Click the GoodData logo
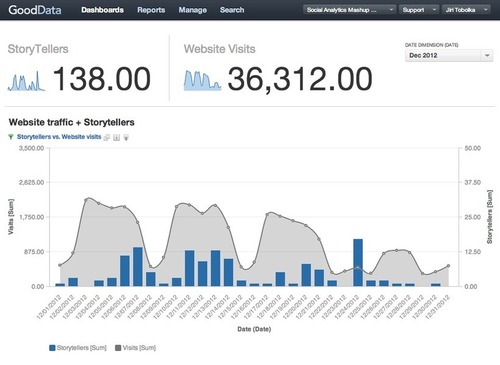The height and width of the screenshot is (365, 500). pos(35,10)
